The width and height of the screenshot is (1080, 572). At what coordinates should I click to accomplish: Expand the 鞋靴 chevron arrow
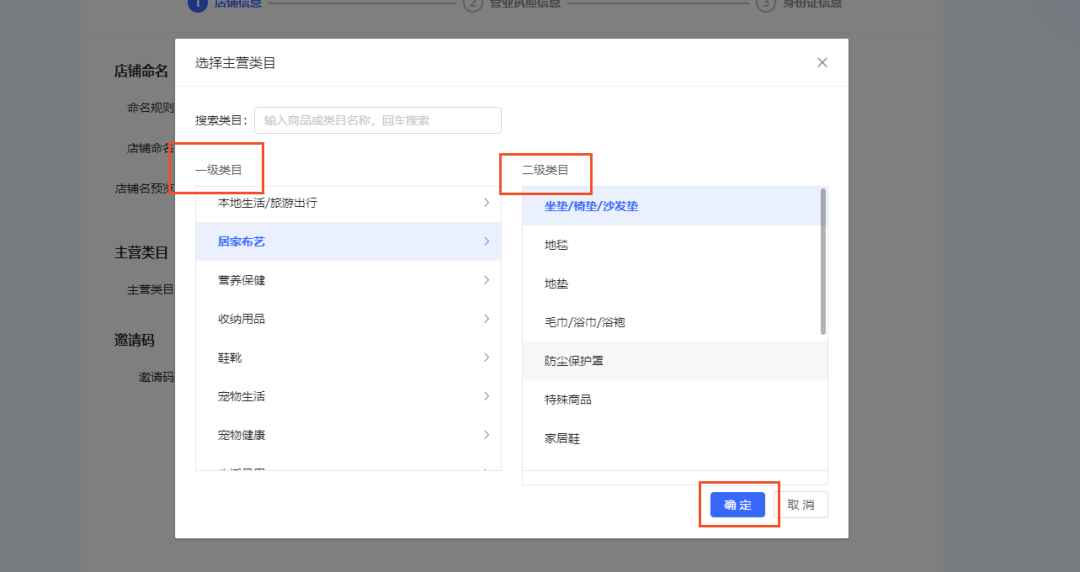point(486,357)
